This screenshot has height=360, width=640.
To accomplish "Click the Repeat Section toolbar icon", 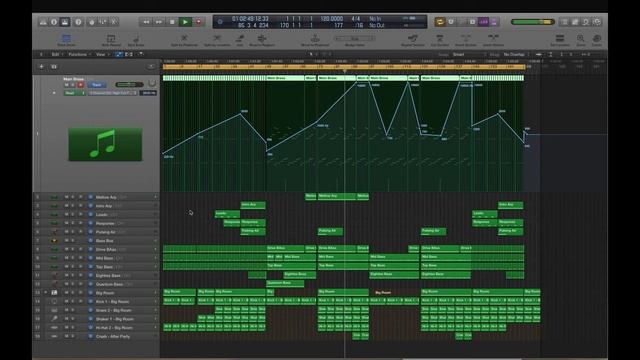I will coord(413,40).
